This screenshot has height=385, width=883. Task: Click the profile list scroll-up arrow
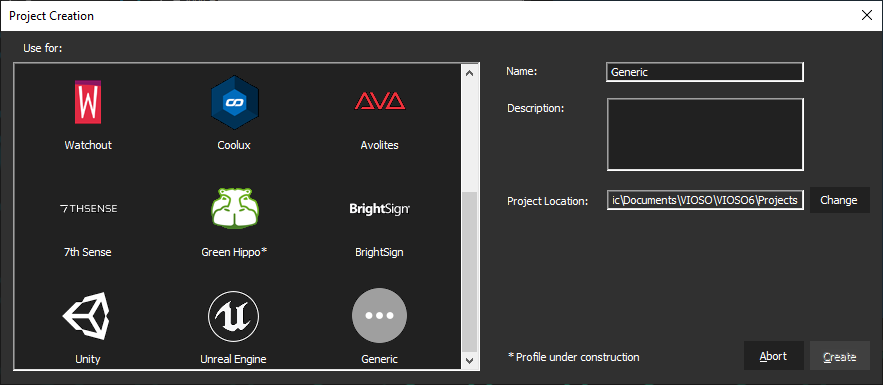pyautogui.click(x=470, y=72)
